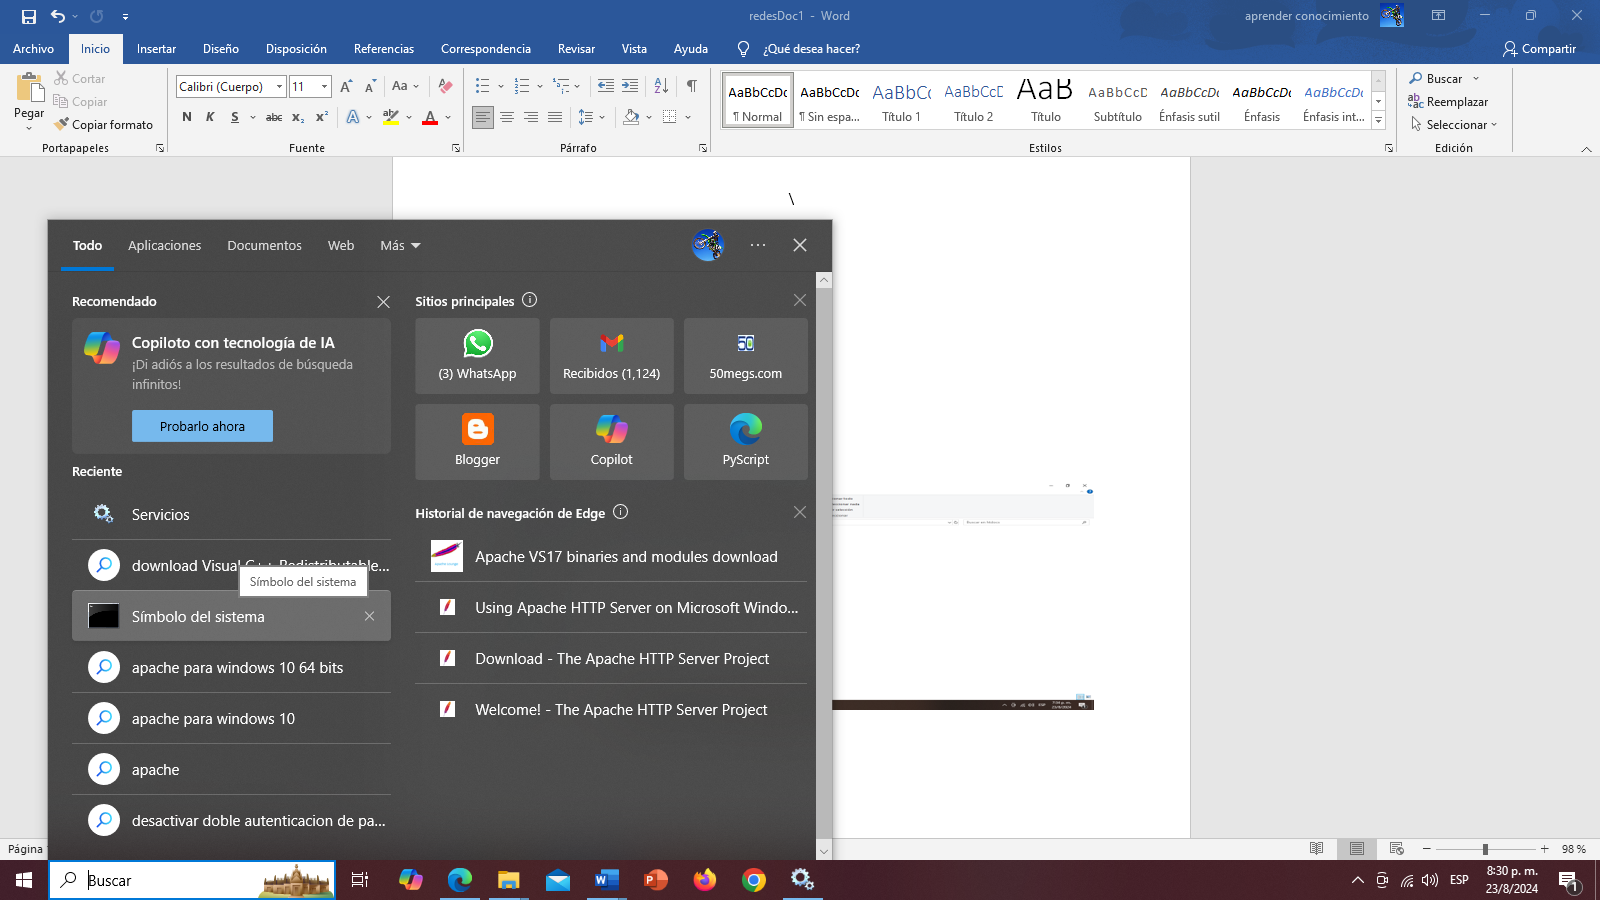Toggle superscript formatting button
This screenshot has width=1600, height=900.
pos(322,117)
